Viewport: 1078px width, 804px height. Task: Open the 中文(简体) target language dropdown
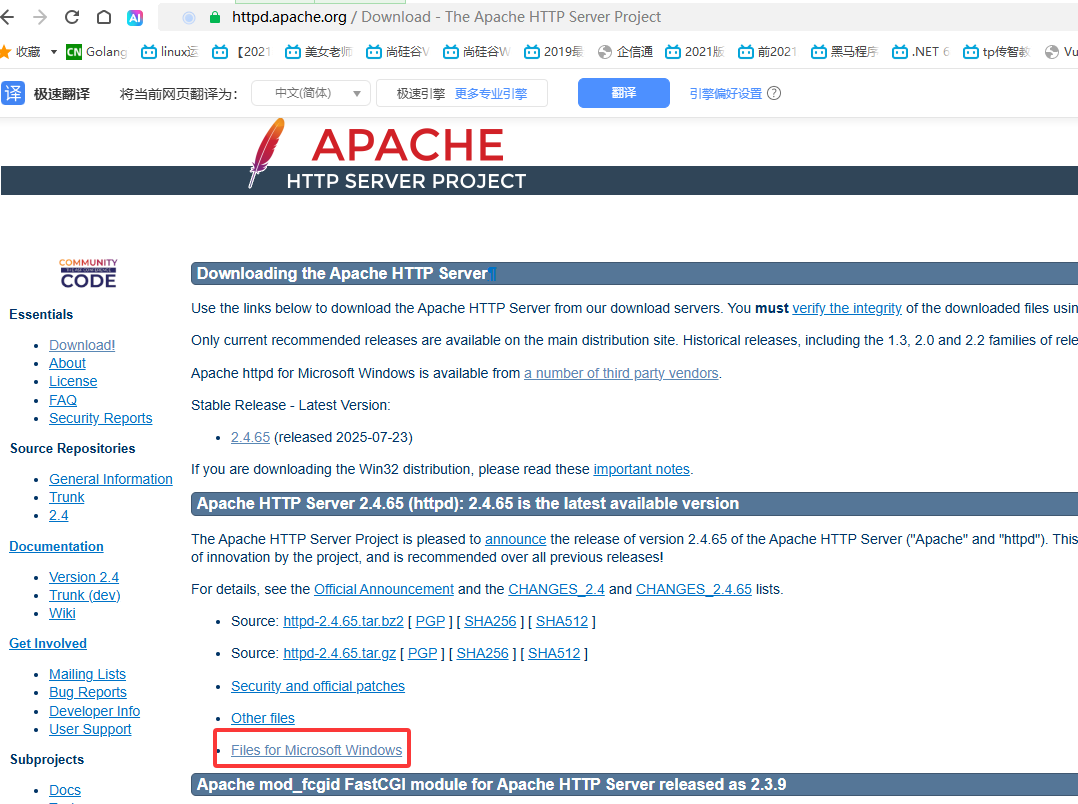pos(311,93)
